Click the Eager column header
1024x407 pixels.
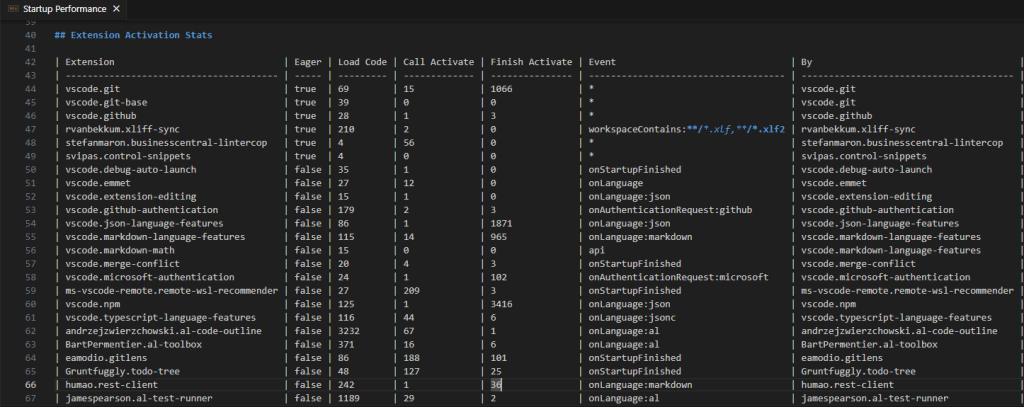306,62
